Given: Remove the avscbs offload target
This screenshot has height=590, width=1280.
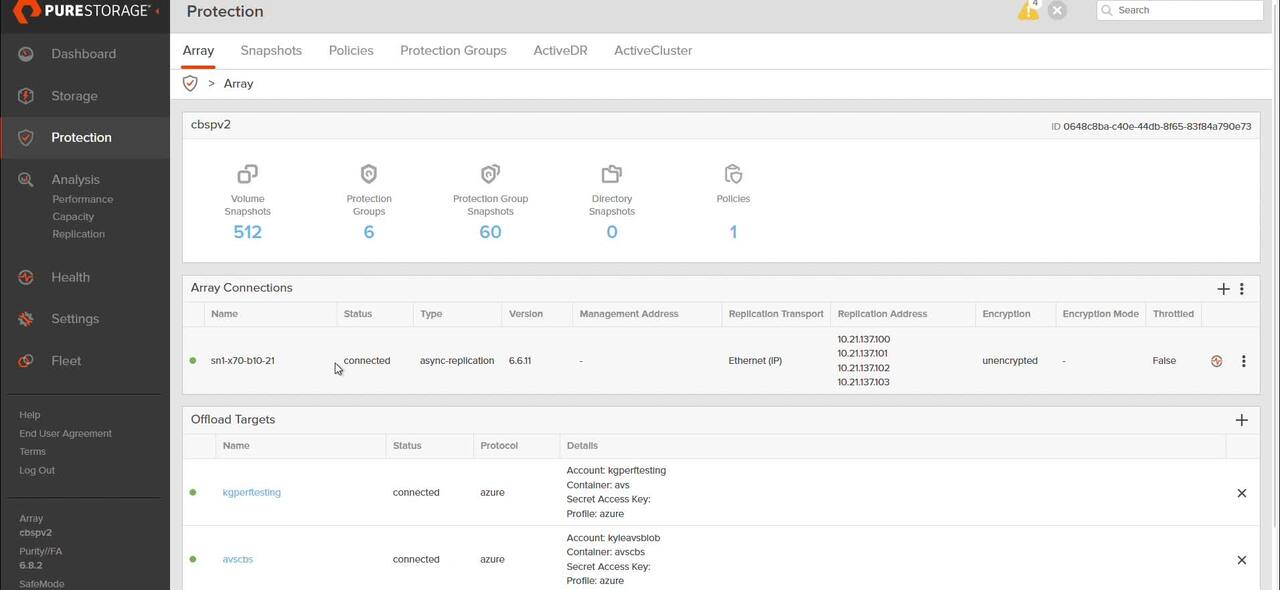Looking at the screenshot, I should [x=1241, y=560].
